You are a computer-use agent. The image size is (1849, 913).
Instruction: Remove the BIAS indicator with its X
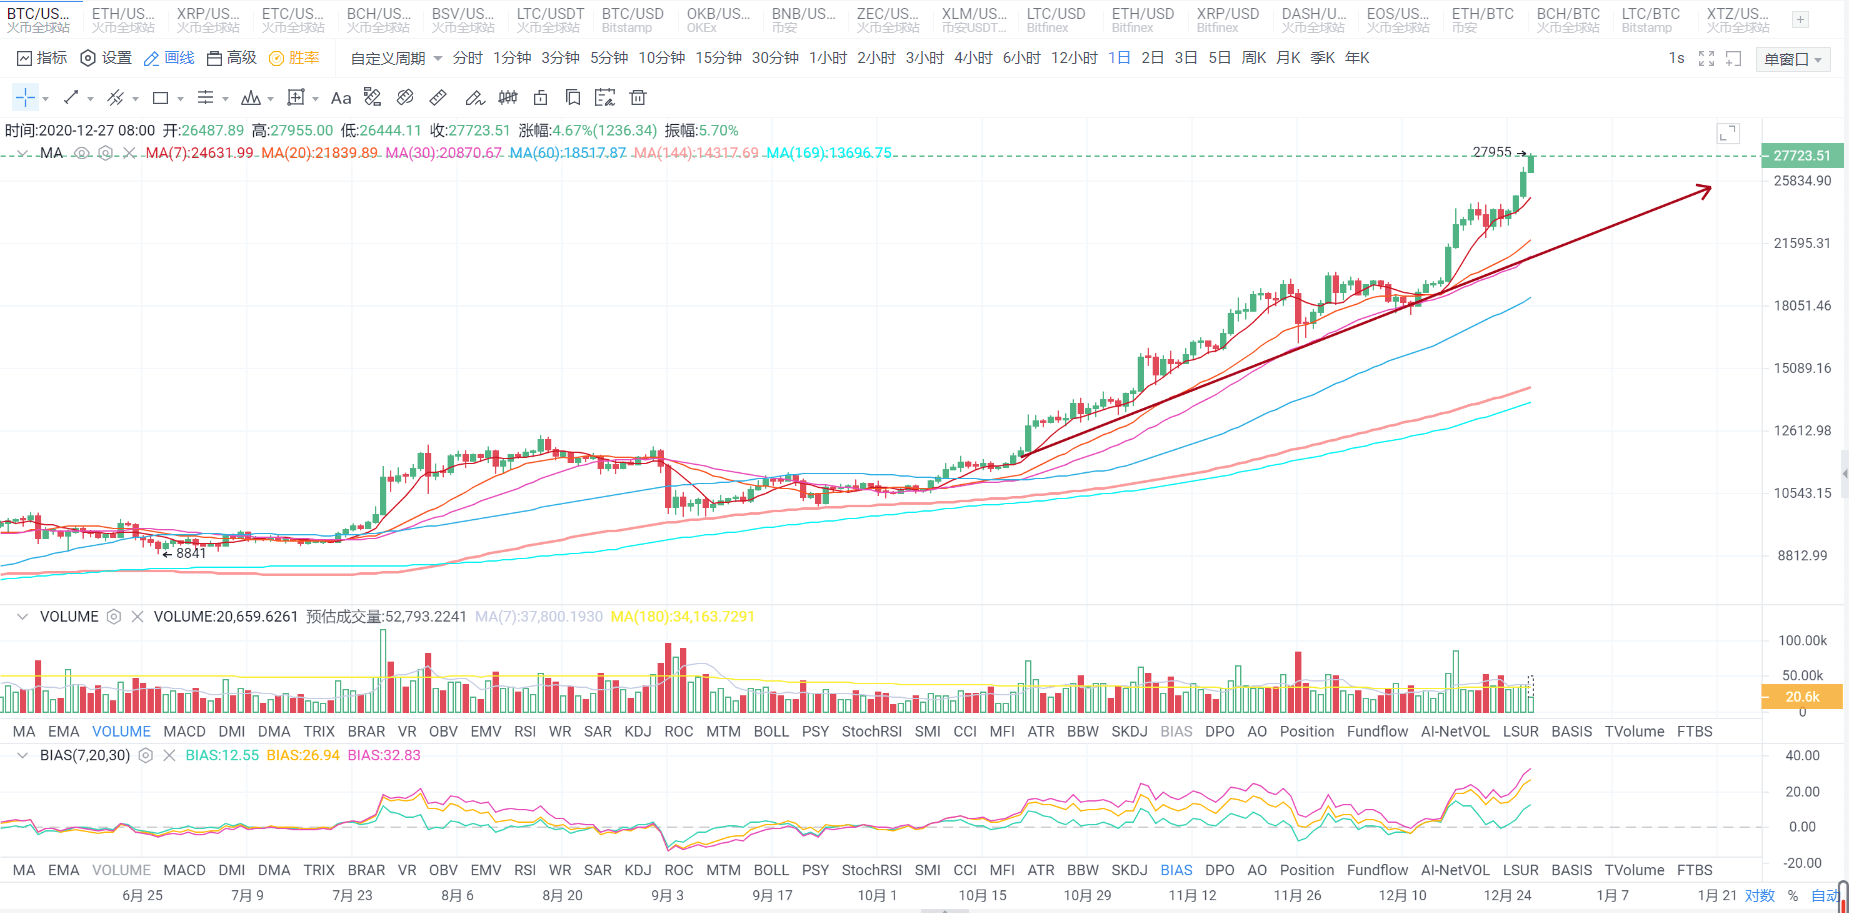tap(169, 755)
